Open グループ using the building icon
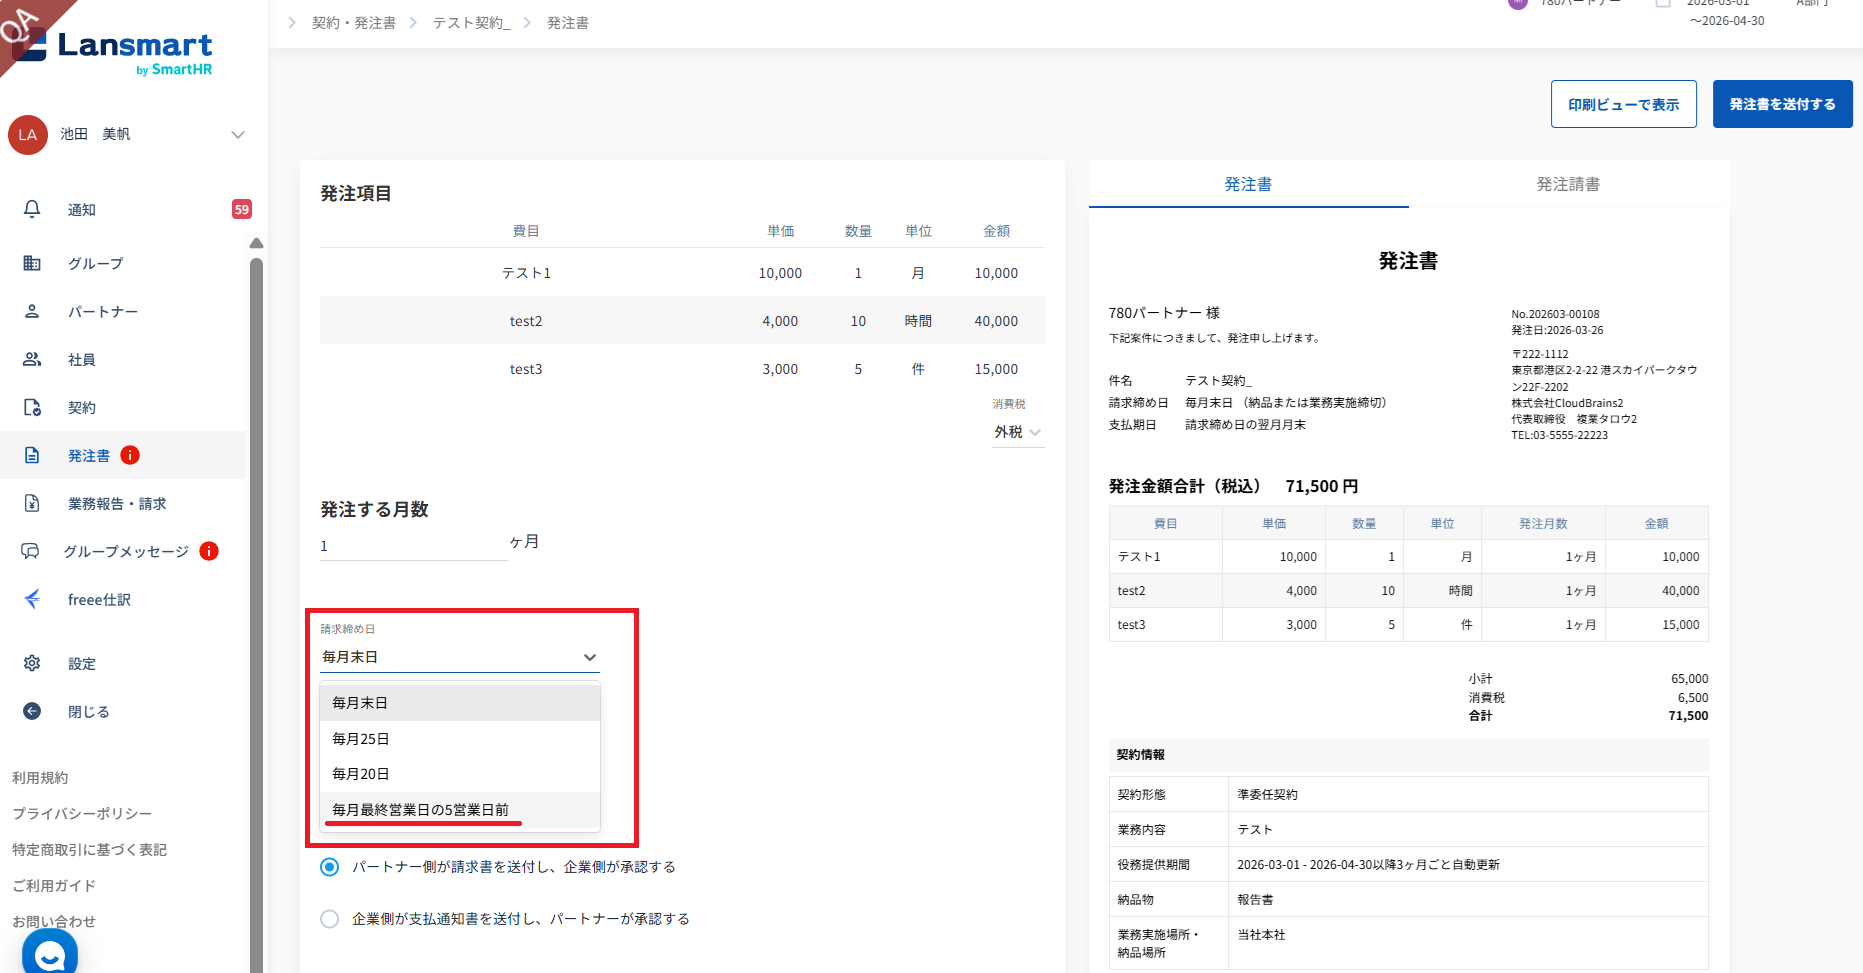Screen dimensions: 1863x973 (x=32, y=263)
